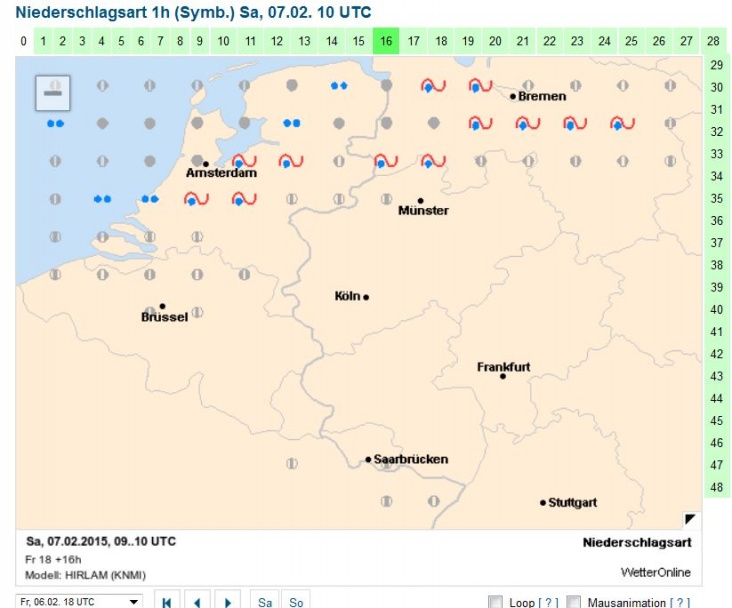Viewport: 732px width, 608px height.
Task: Advance one forecast hour with play arrow
Action: tap(228, 601)
